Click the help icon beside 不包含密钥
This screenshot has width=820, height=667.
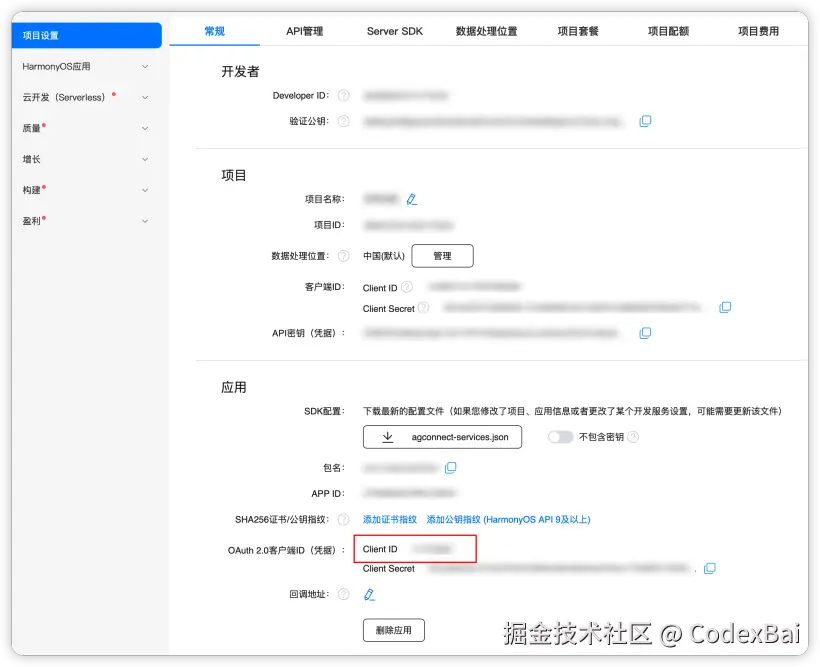633,437
